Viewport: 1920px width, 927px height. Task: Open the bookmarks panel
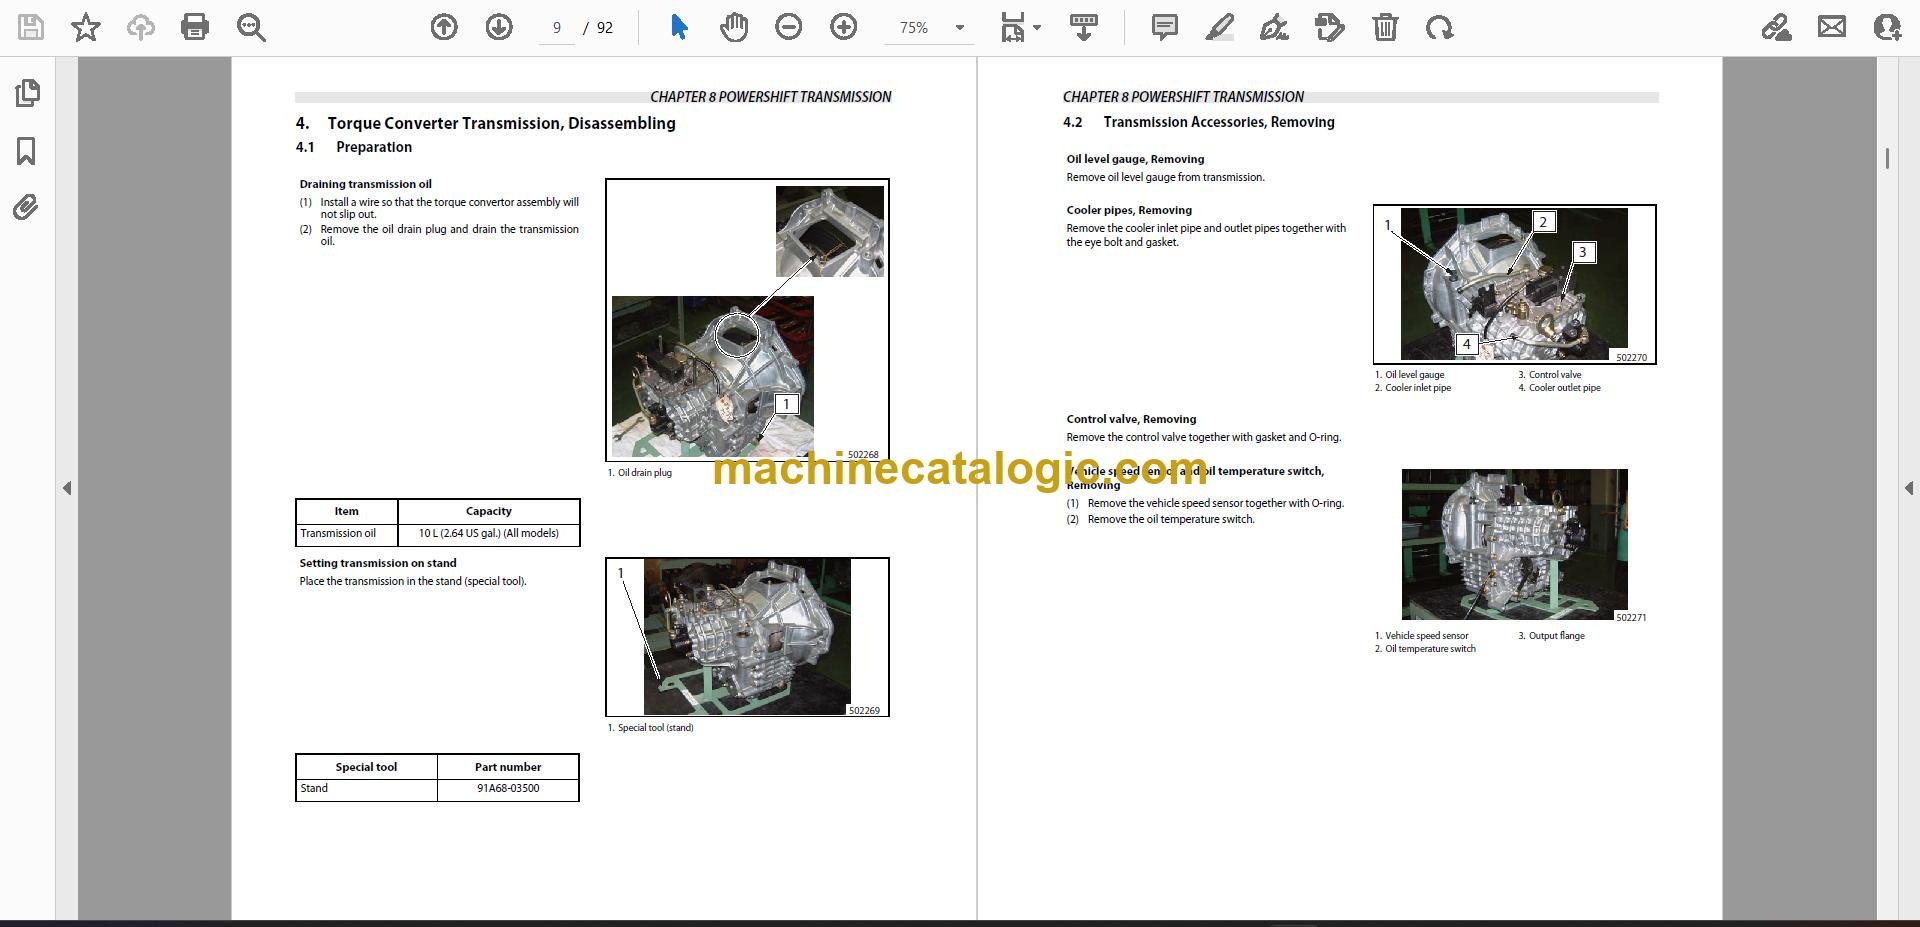click(27, 151)
